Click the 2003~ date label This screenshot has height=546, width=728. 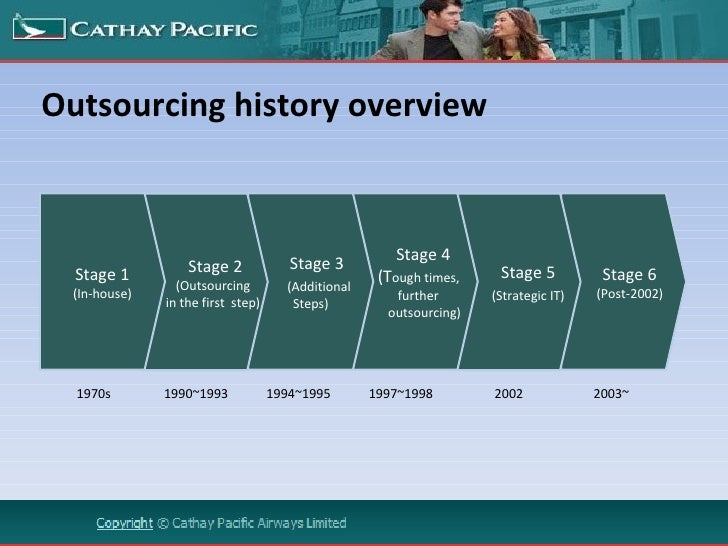click(x=611, y=394)
